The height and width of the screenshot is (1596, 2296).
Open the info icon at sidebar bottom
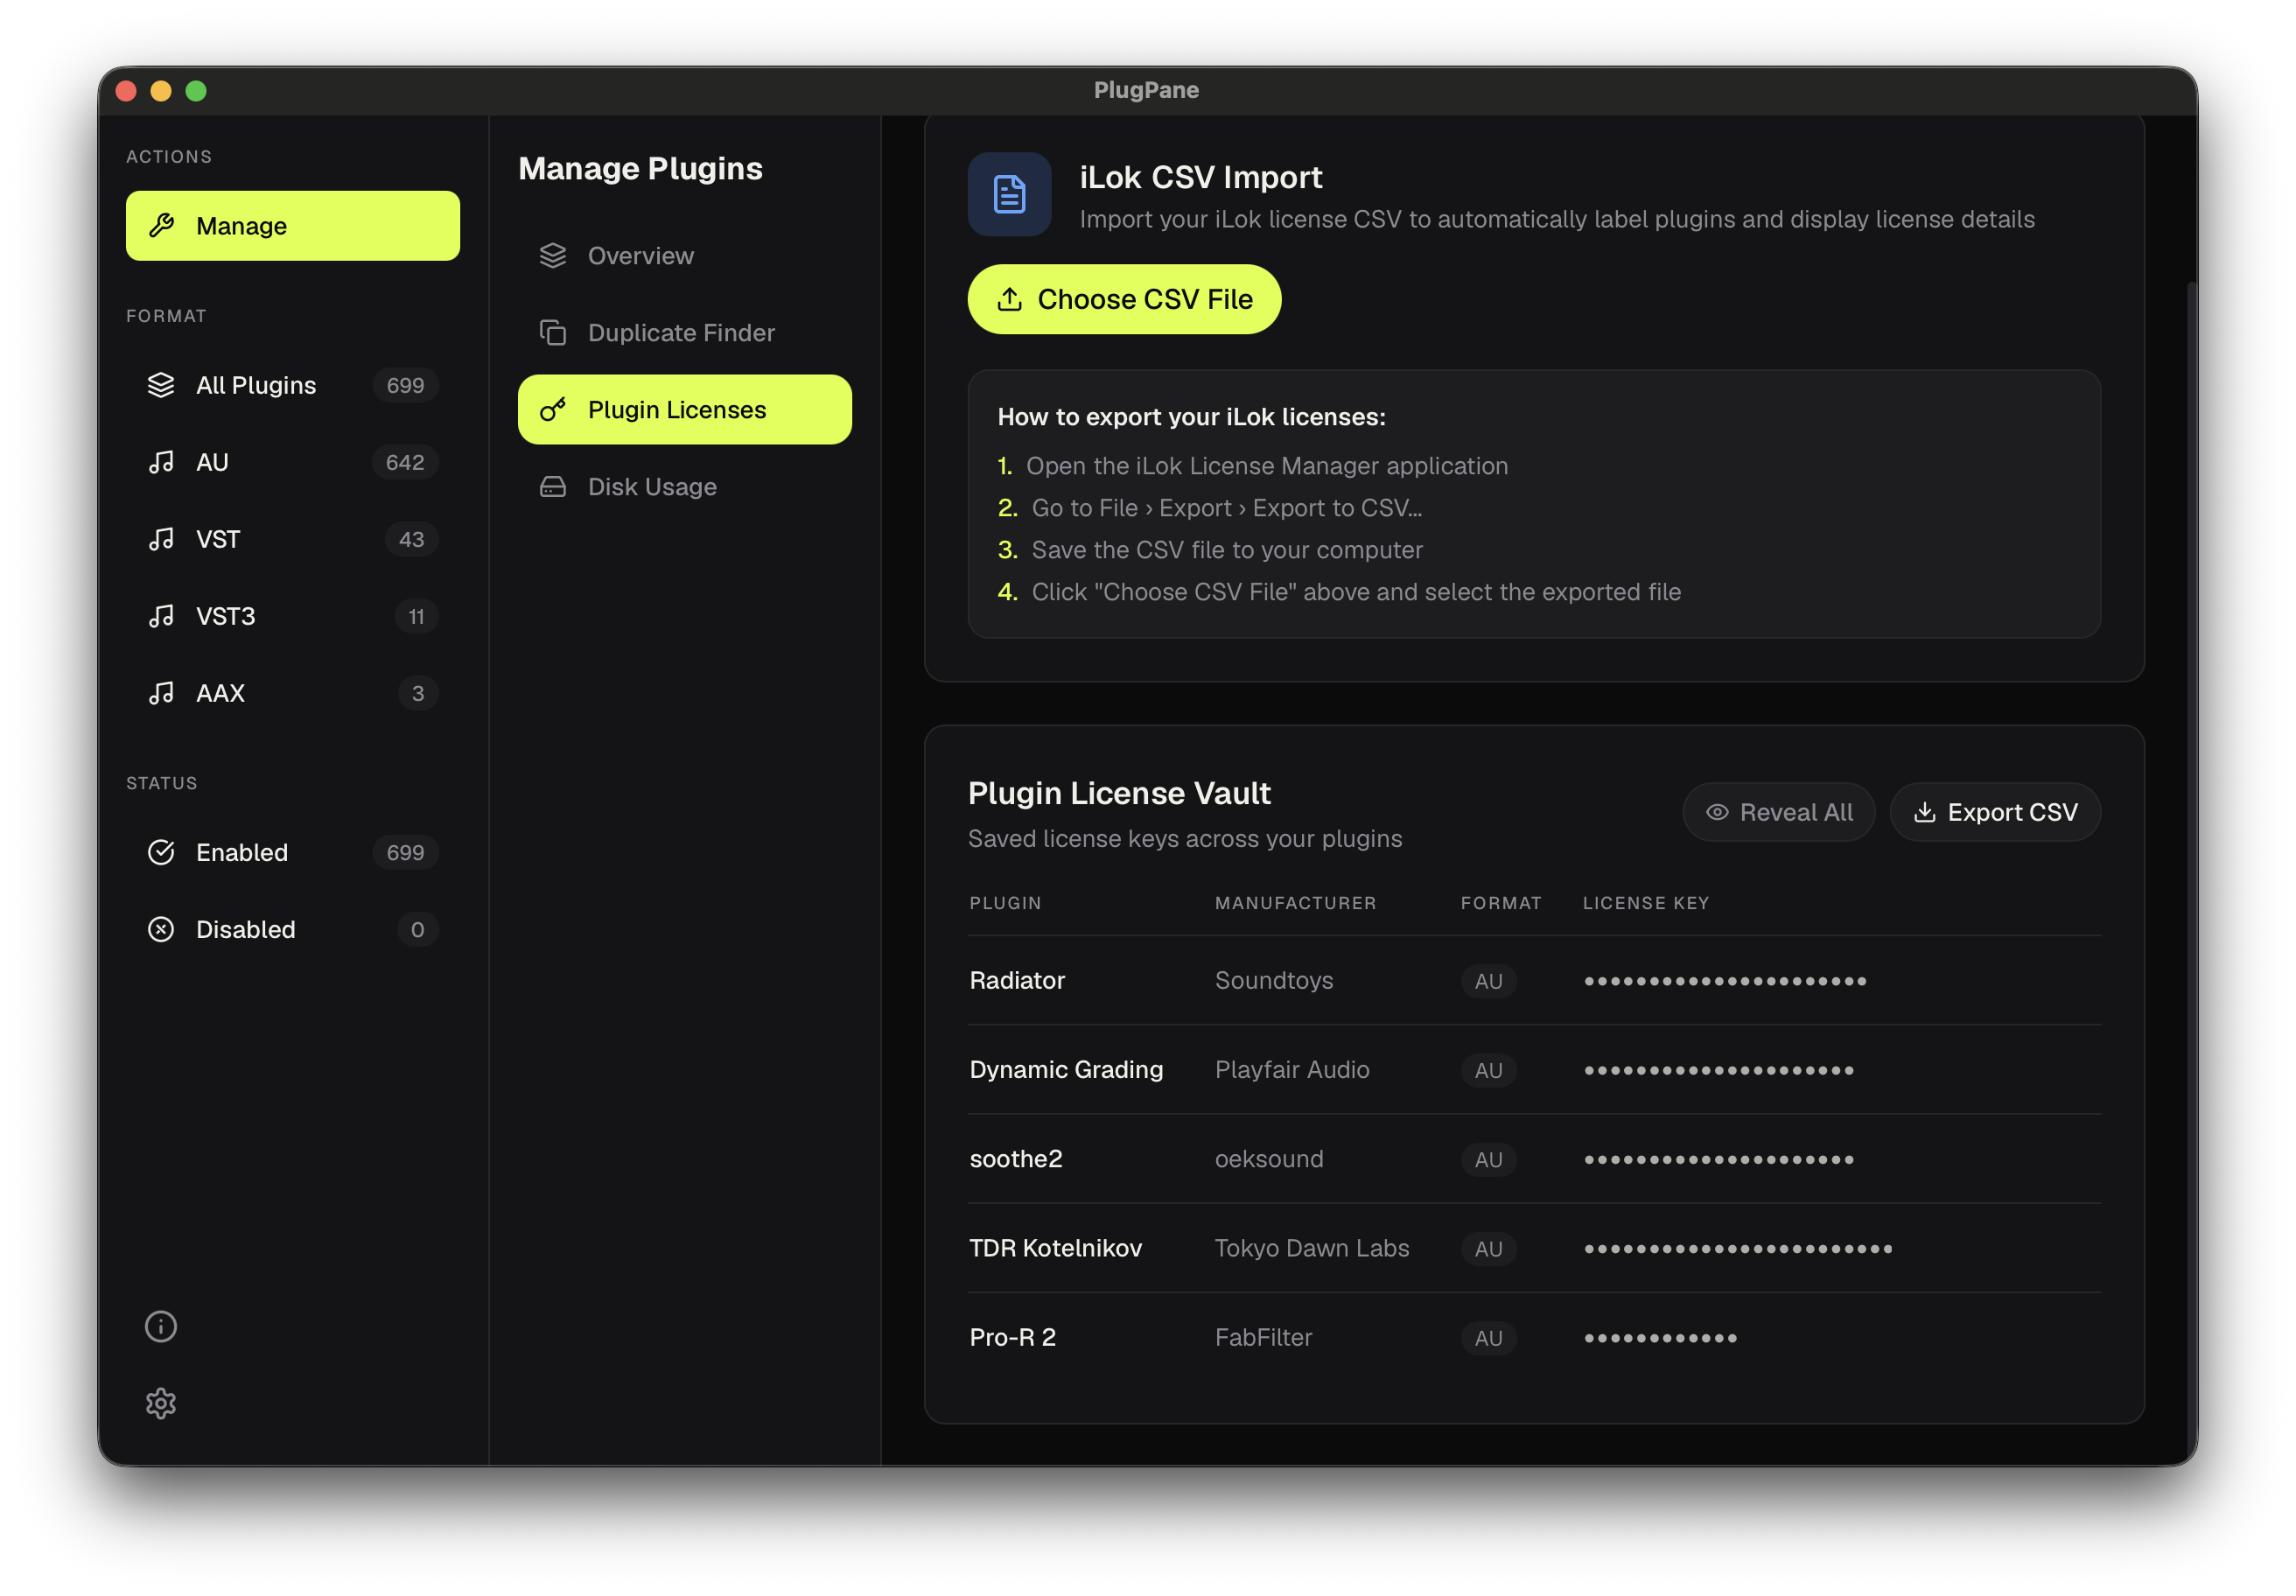(161, 1326)
